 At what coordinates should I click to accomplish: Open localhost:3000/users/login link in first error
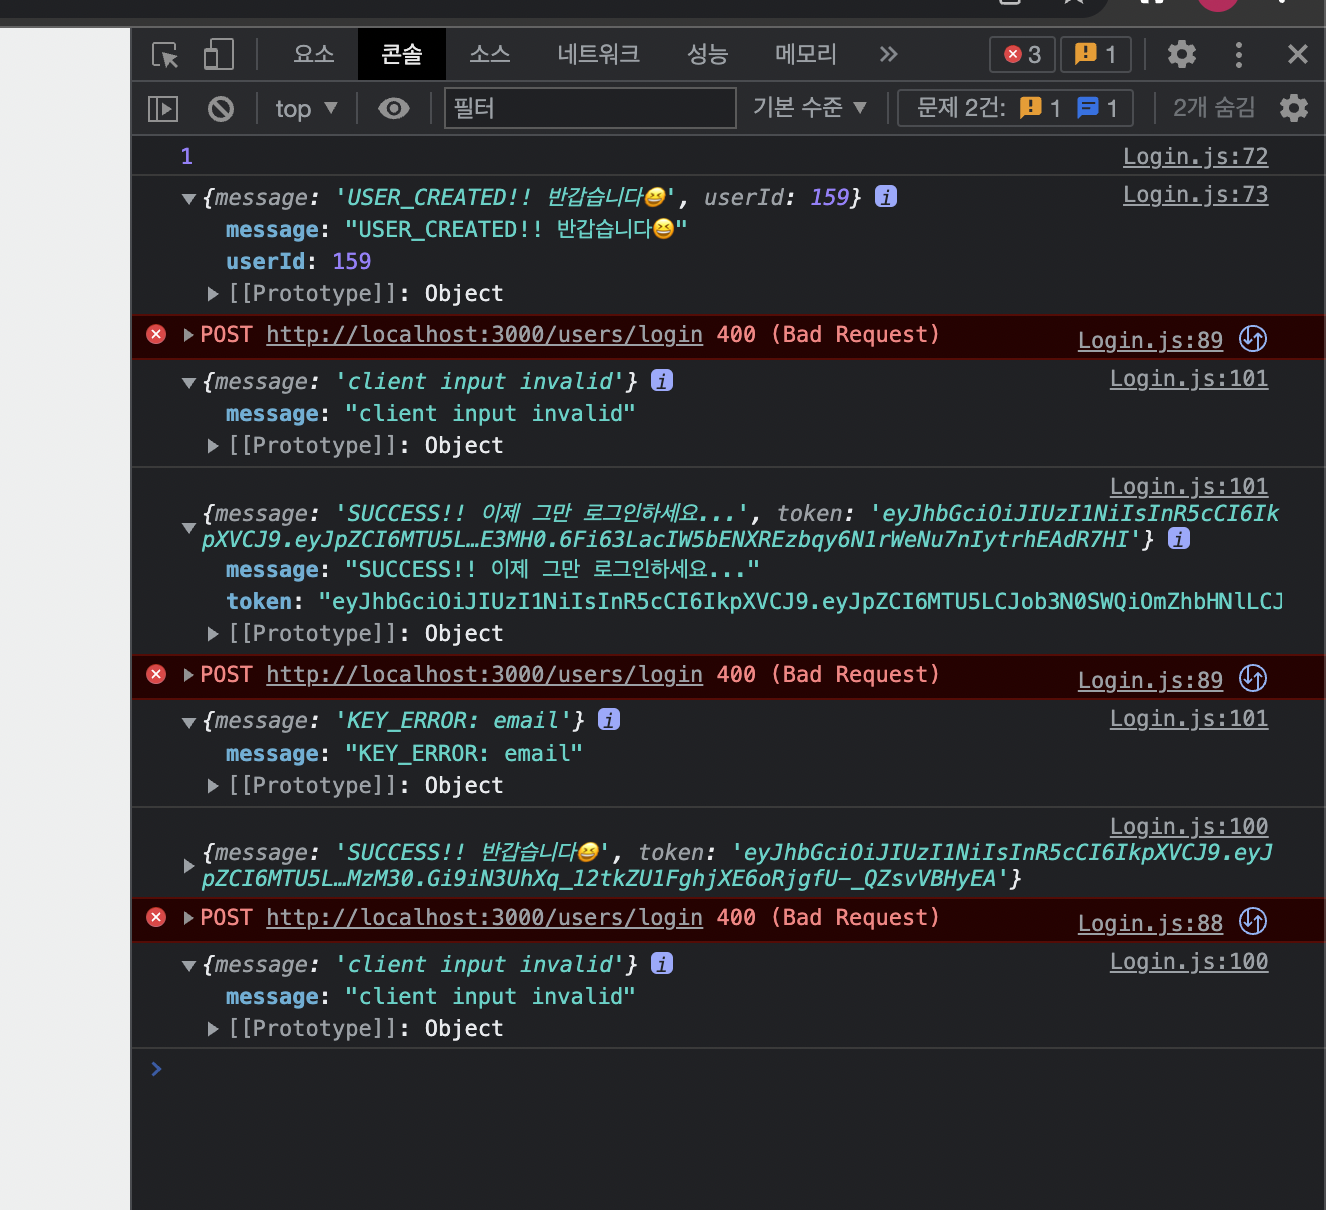coord(484,335)
